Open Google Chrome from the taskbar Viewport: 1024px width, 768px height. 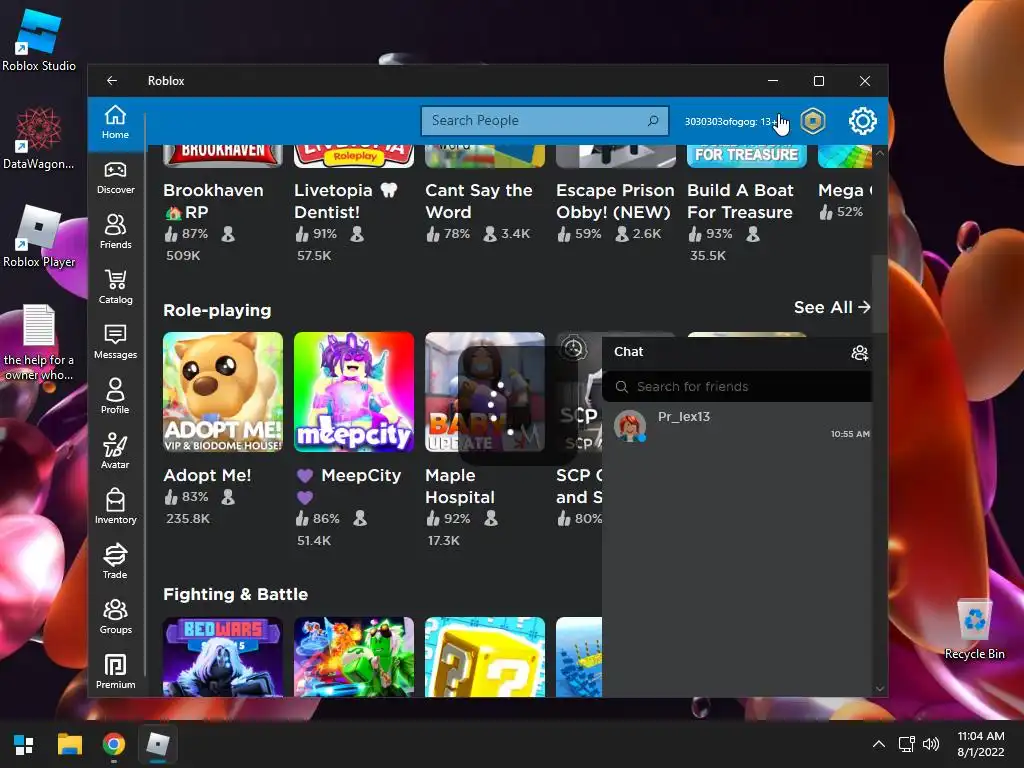(114, 744)
